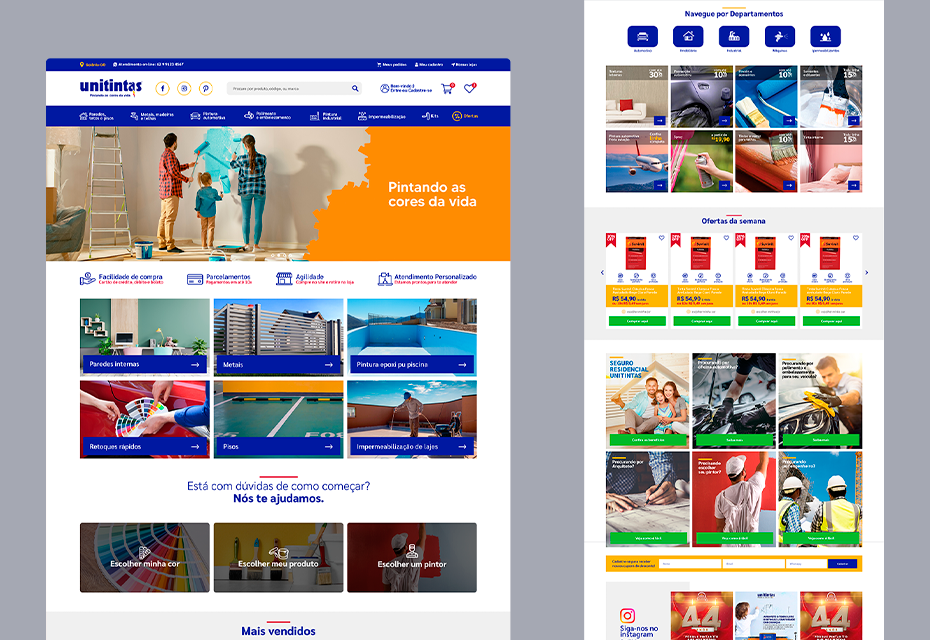Open Metais, madeiras e telhas menu

[x=152, y=116]
